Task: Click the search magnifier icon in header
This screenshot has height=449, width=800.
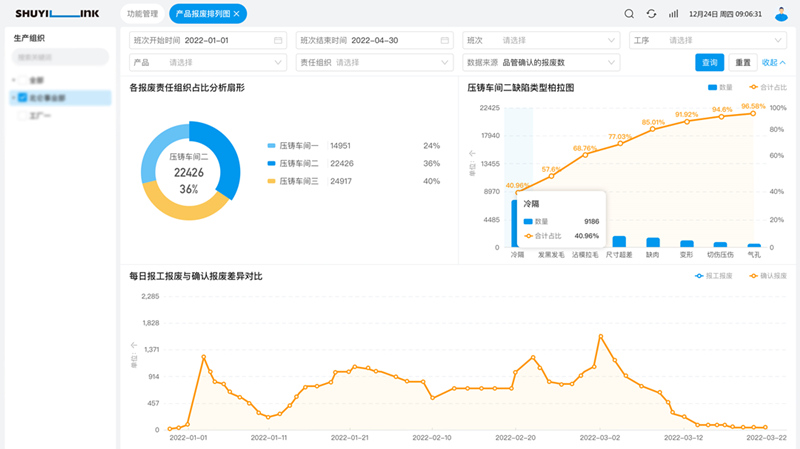Action: pos(629,14)
